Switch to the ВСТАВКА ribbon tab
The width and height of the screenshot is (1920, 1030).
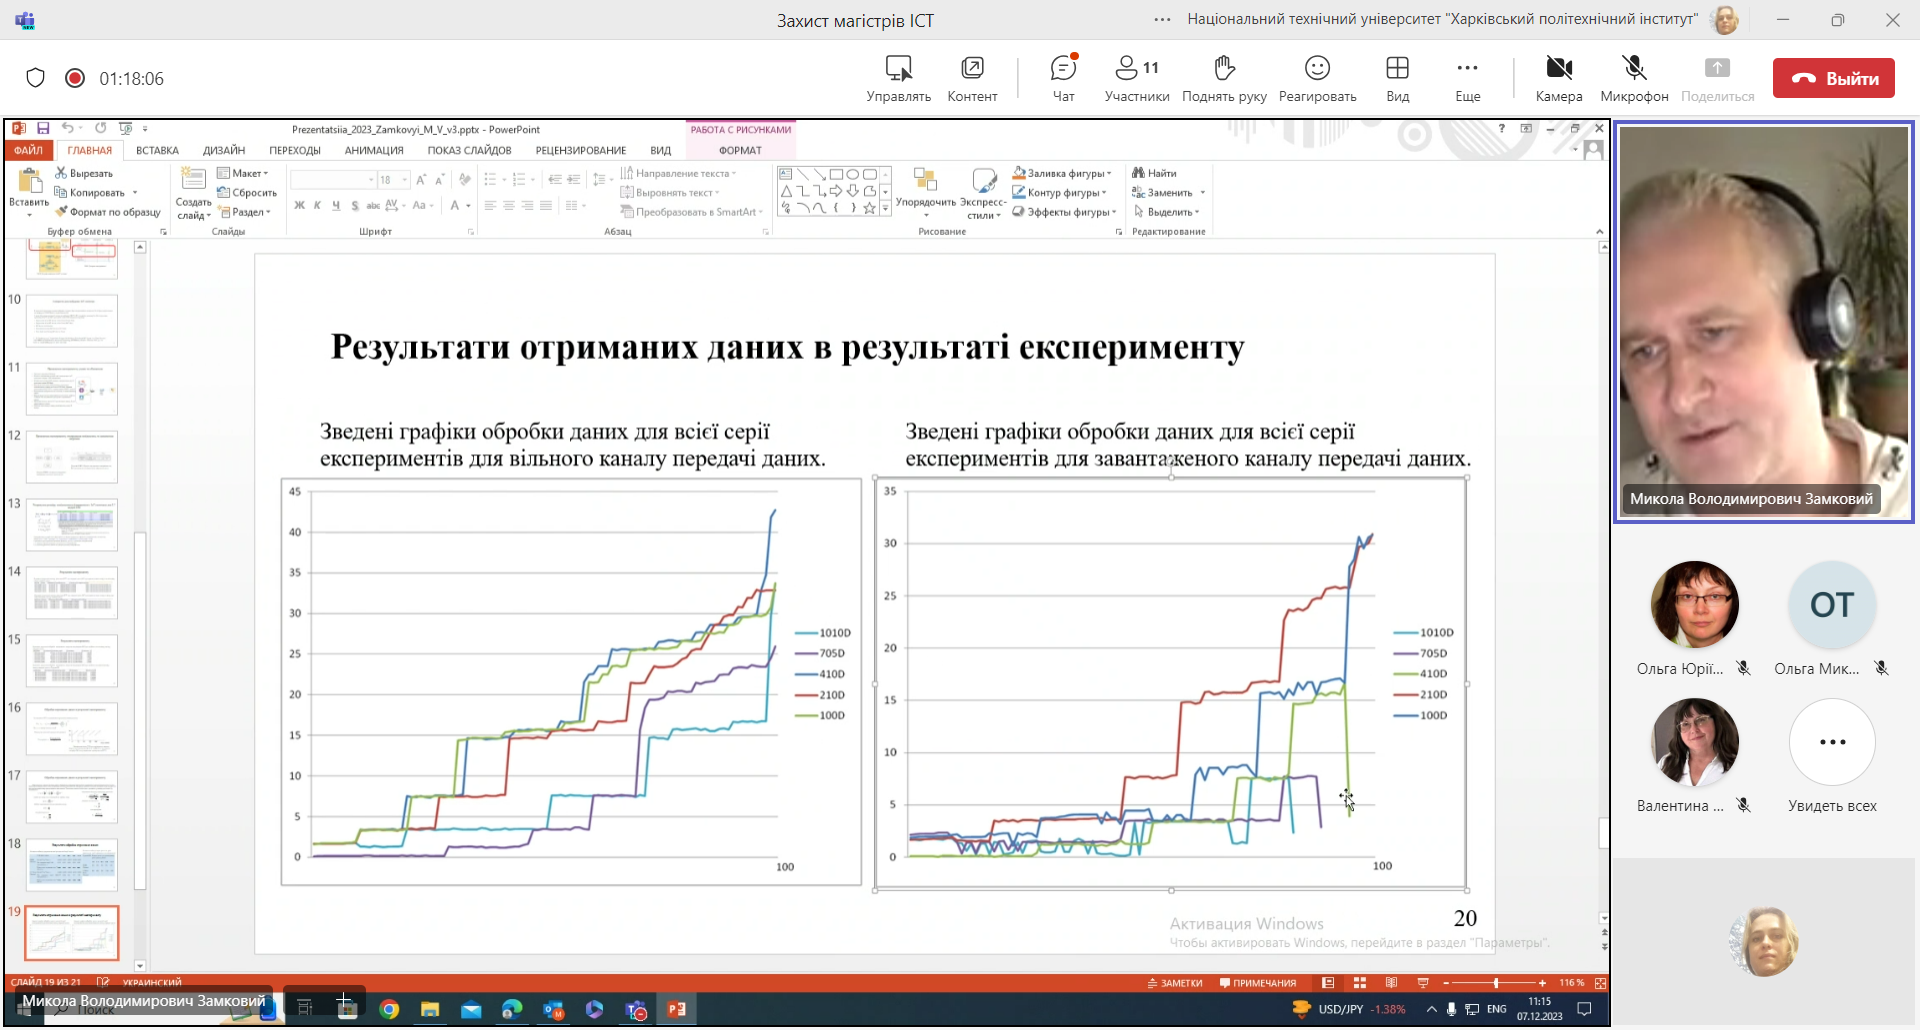(157, 150)
